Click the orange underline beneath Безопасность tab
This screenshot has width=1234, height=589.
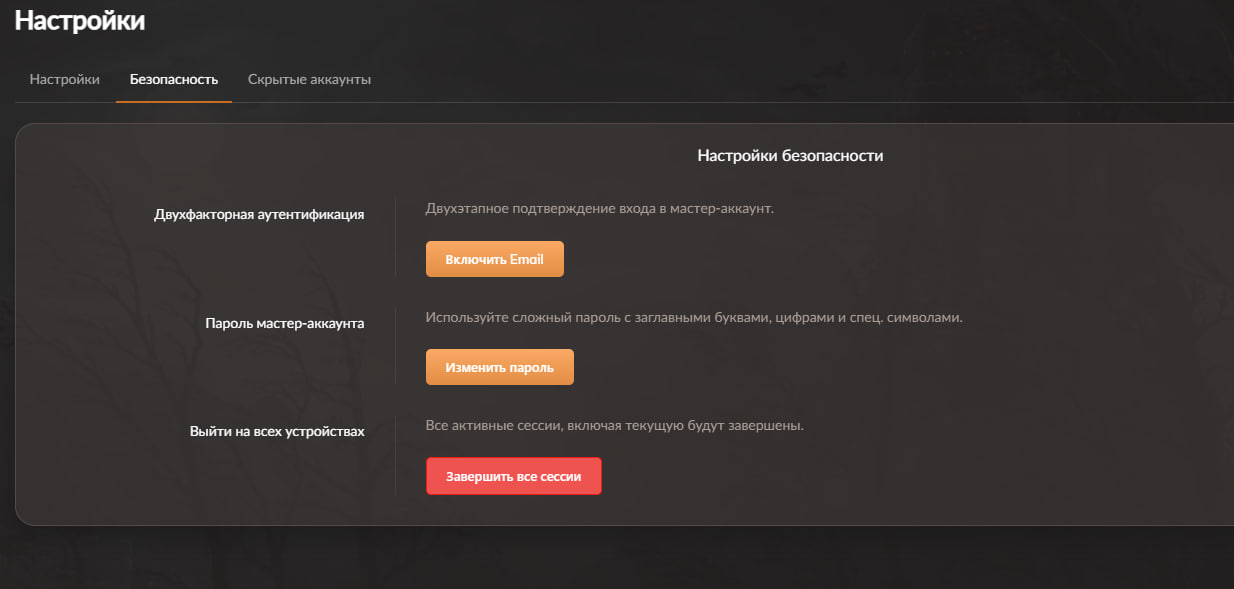(174, 101)
